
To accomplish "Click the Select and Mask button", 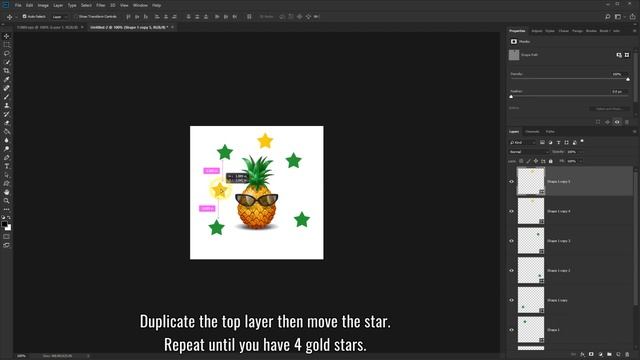I will 609,109.
